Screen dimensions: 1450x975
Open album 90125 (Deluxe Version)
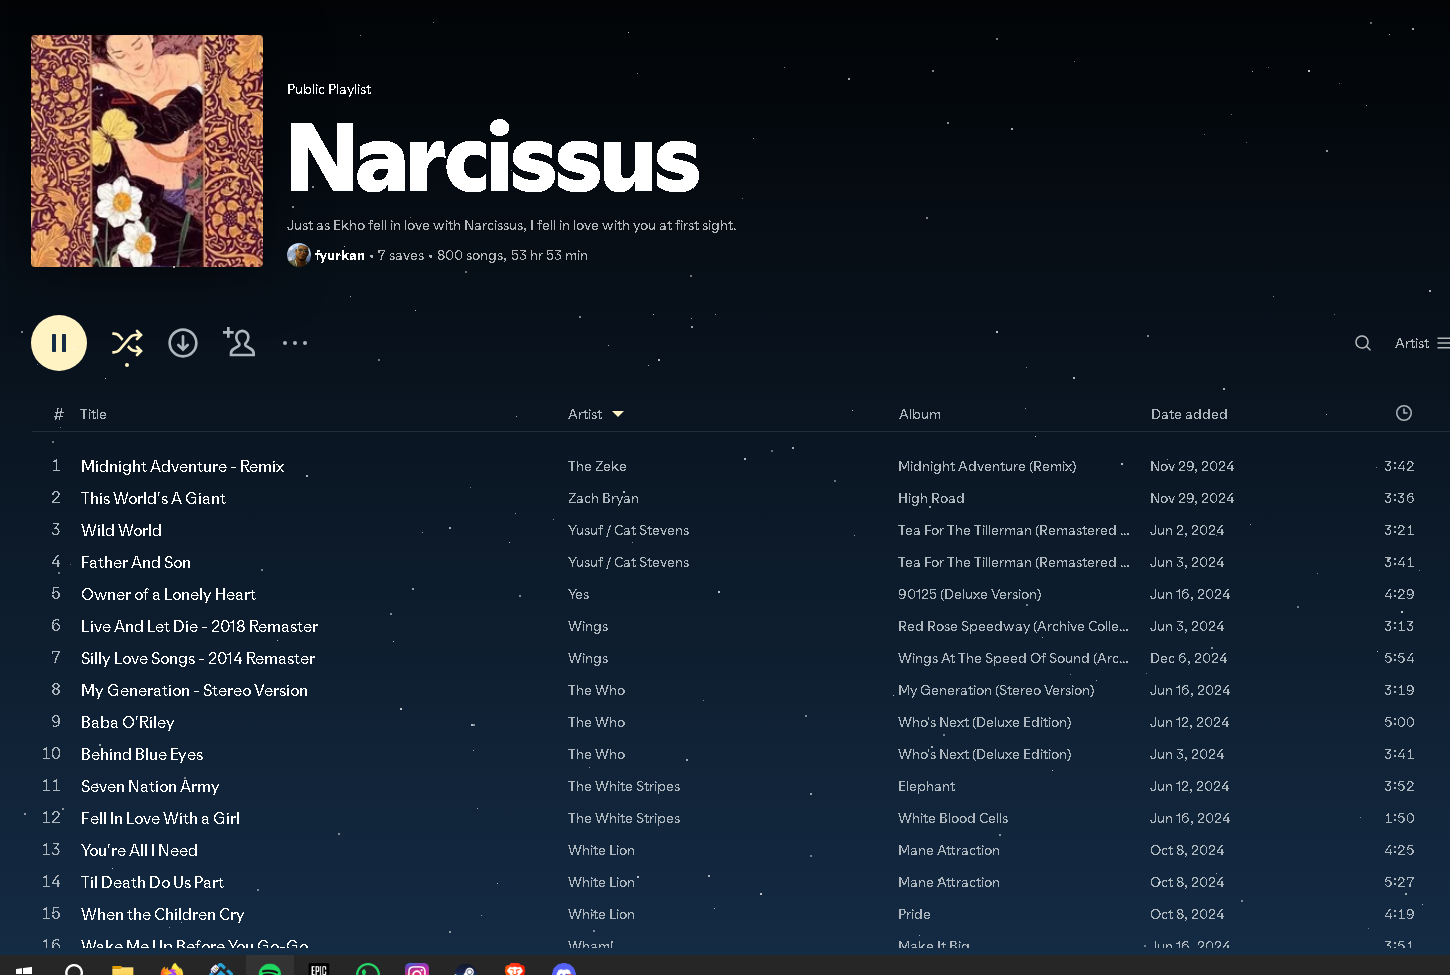point(969,594)
